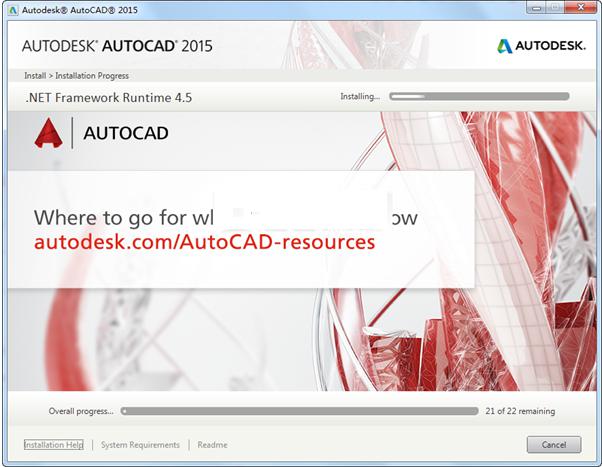This screenshot has width=602, height=467.
Task: Click the '.NET Framework Runtime 4.5' label
Action: pyautogui.click(x=107, y=98)
